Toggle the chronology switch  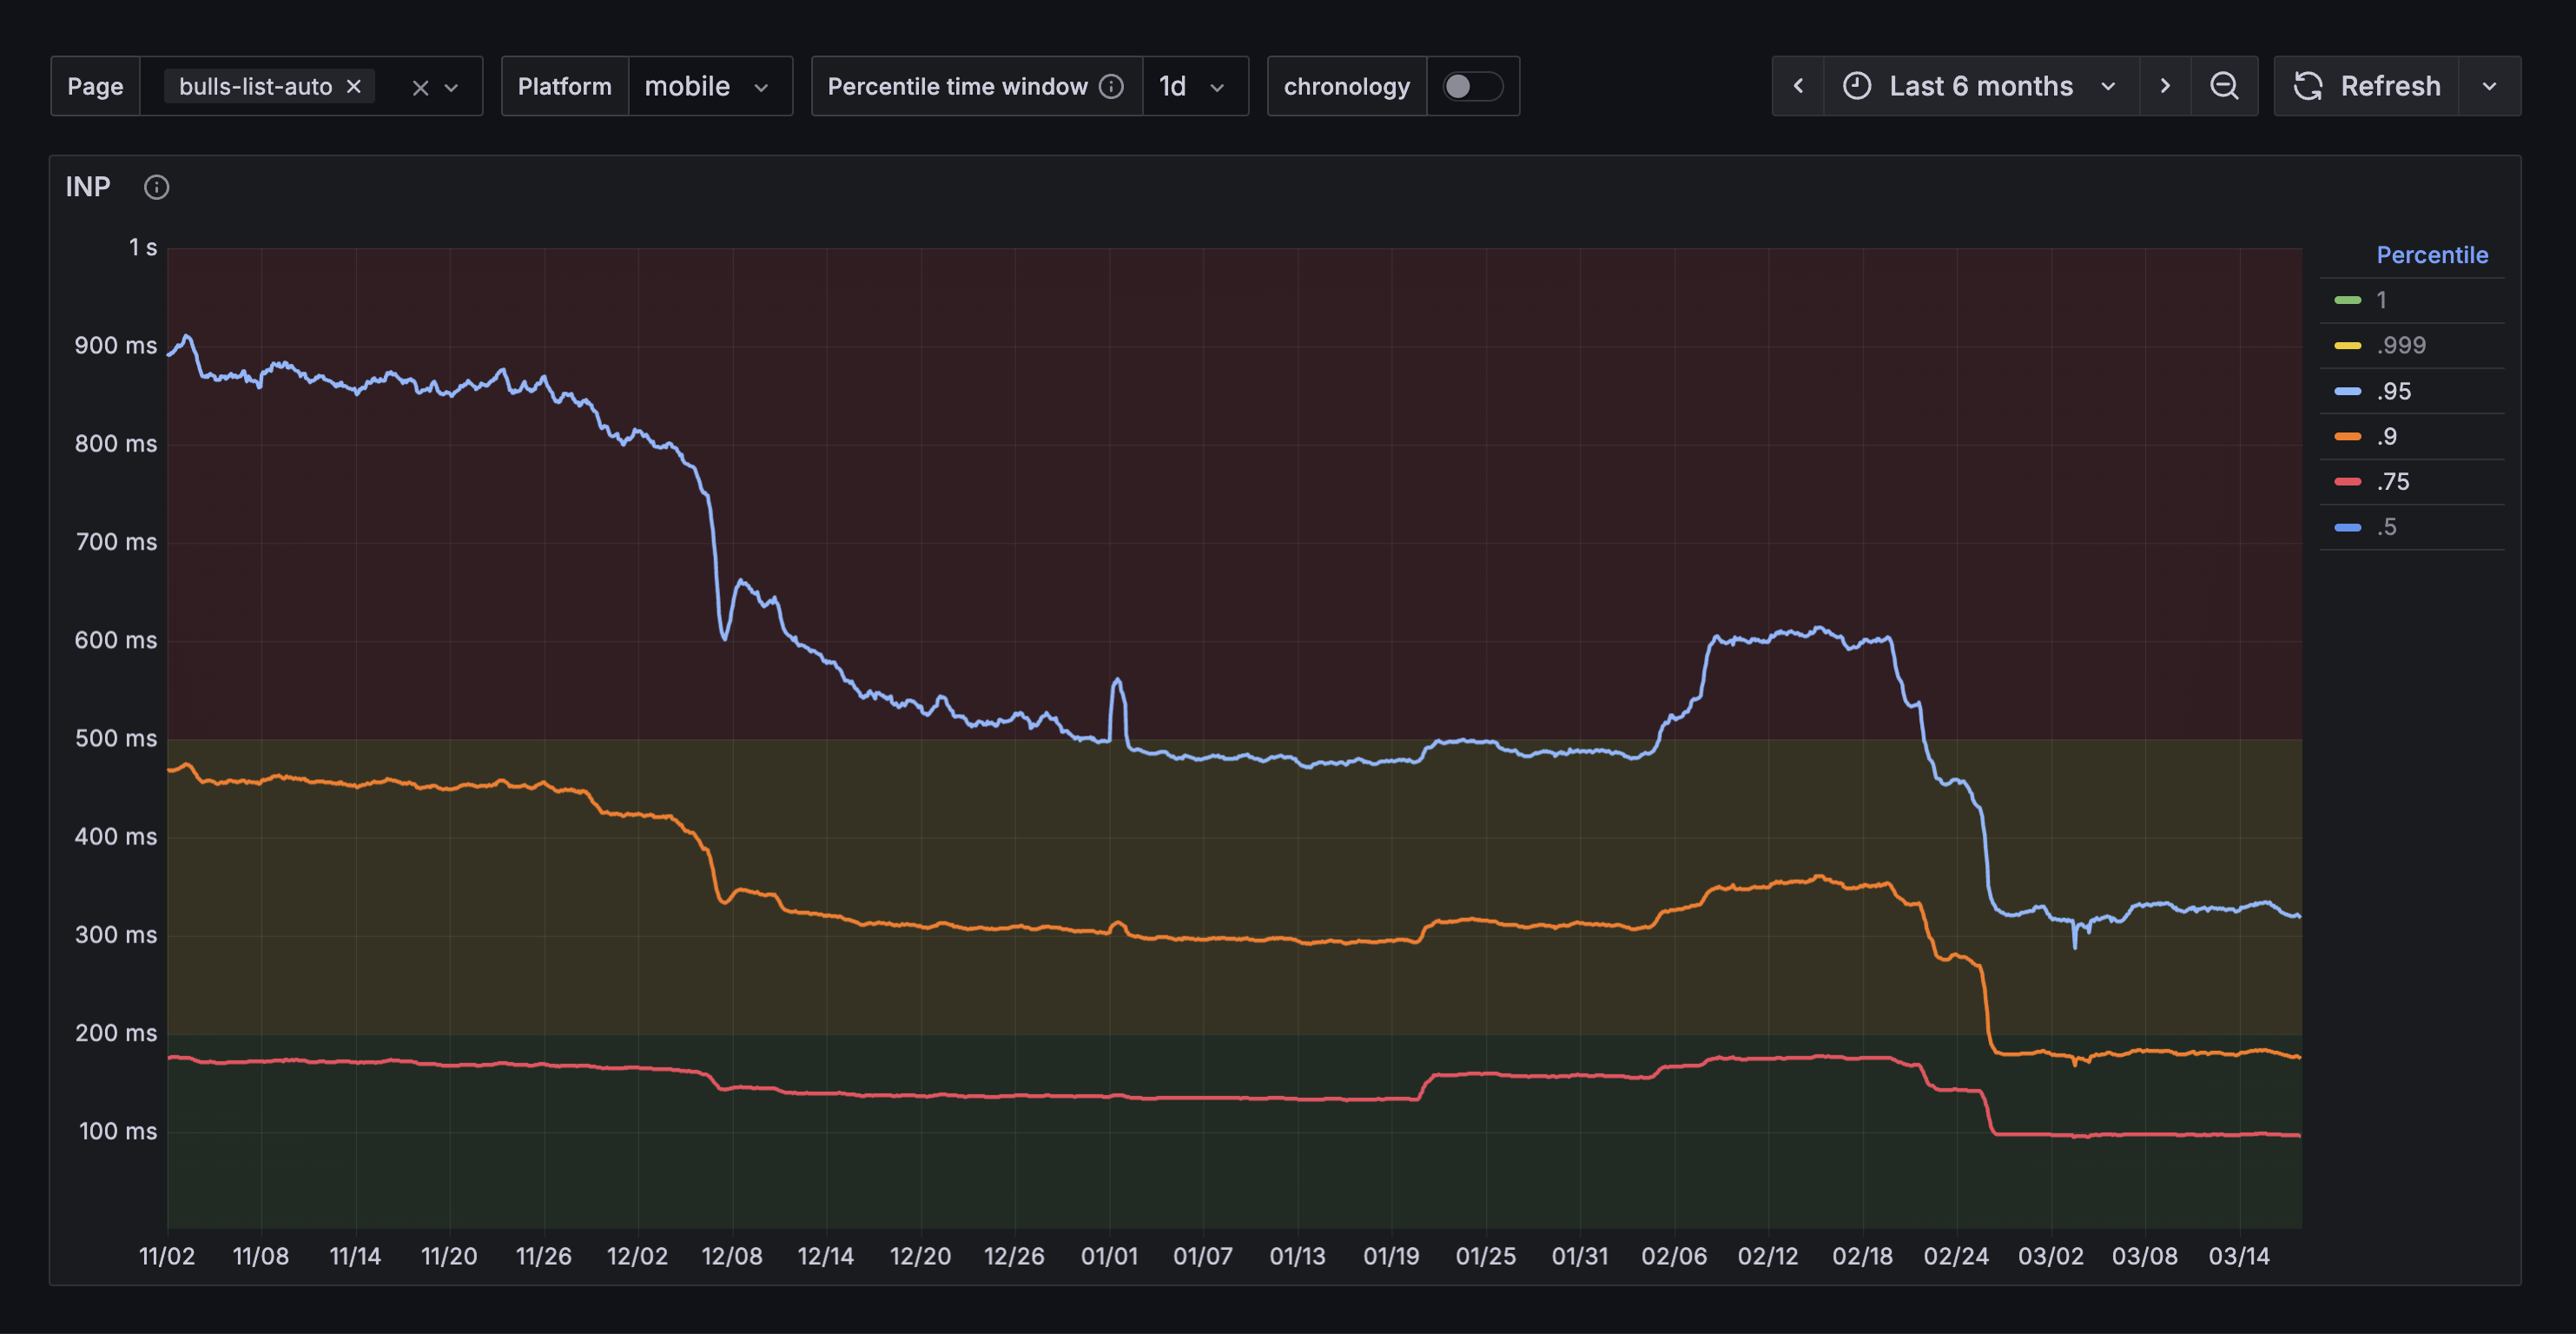1471,86
